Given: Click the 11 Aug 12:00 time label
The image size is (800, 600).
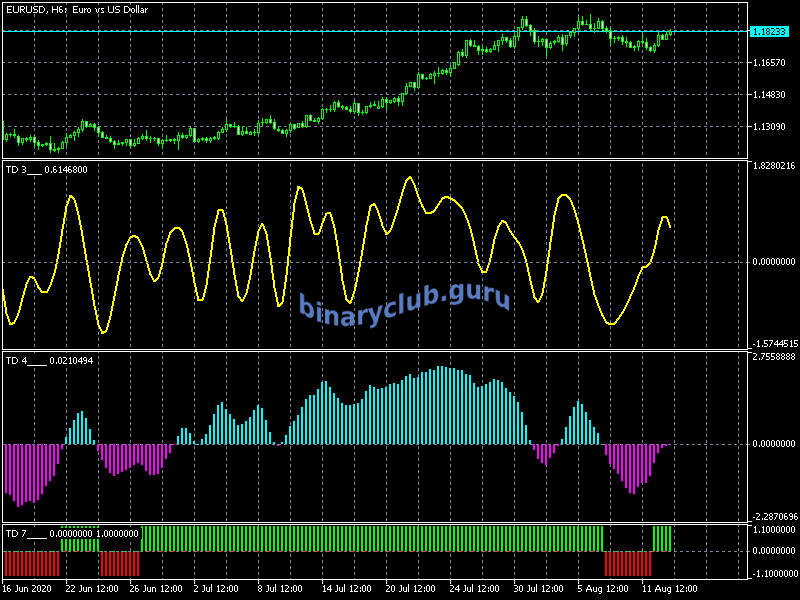Looking at the screenshot, I should pos(671,587).
